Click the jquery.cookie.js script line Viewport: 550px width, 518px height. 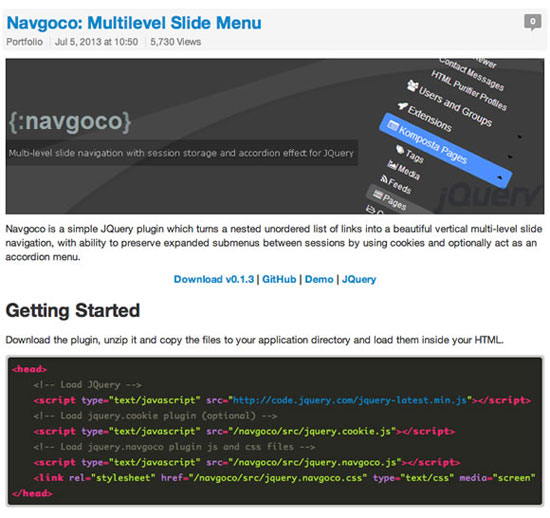pos(244,431)
